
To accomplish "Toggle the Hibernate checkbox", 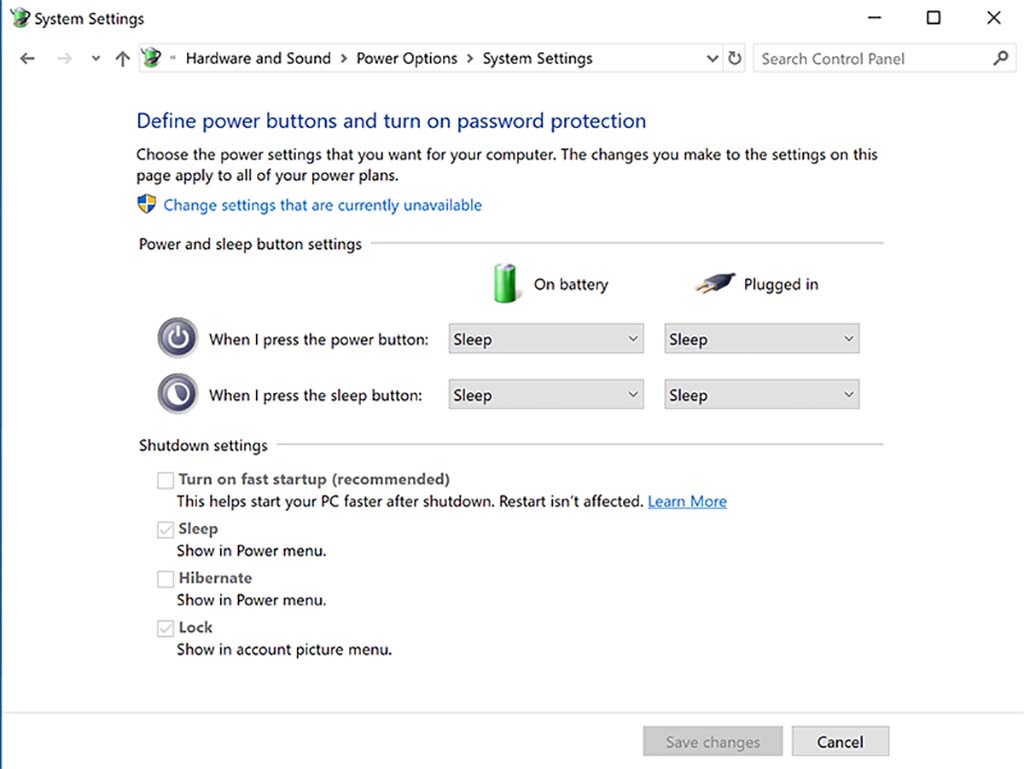I will 165,579.
